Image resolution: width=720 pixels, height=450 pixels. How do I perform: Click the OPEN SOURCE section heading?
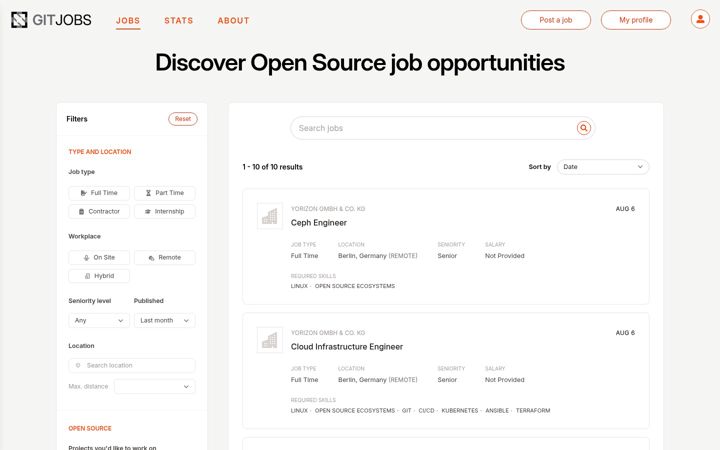click(90, 428)
